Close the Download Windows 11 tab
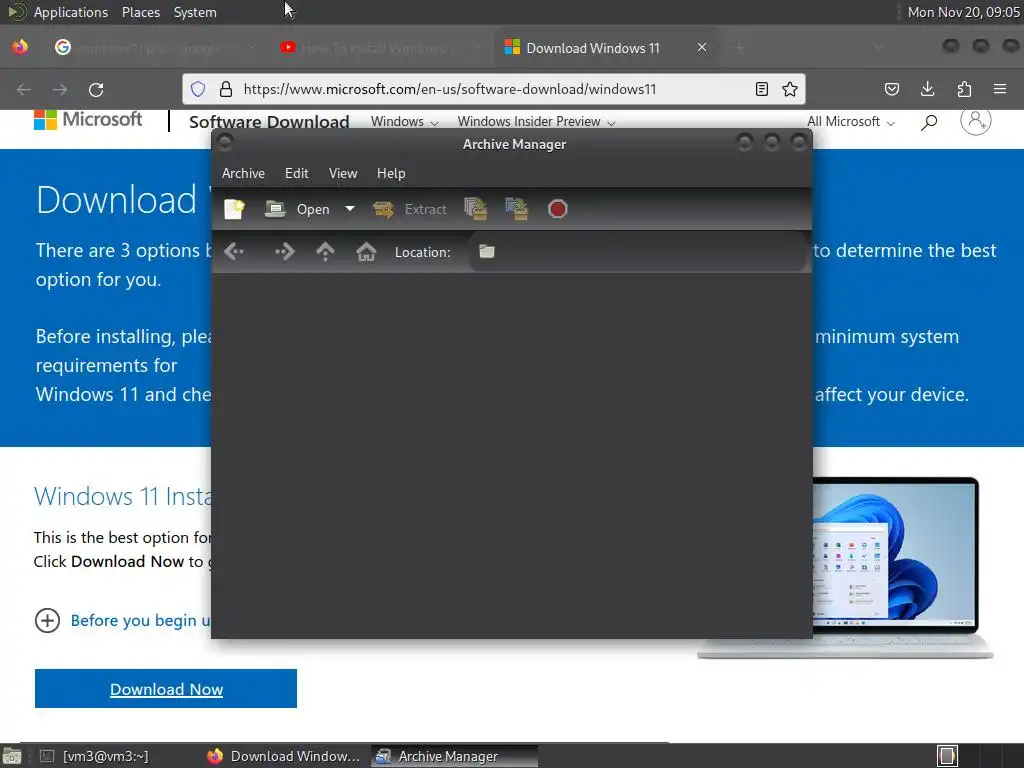The height and width of the screenshot is (768, 1024). tap(702, 47)
